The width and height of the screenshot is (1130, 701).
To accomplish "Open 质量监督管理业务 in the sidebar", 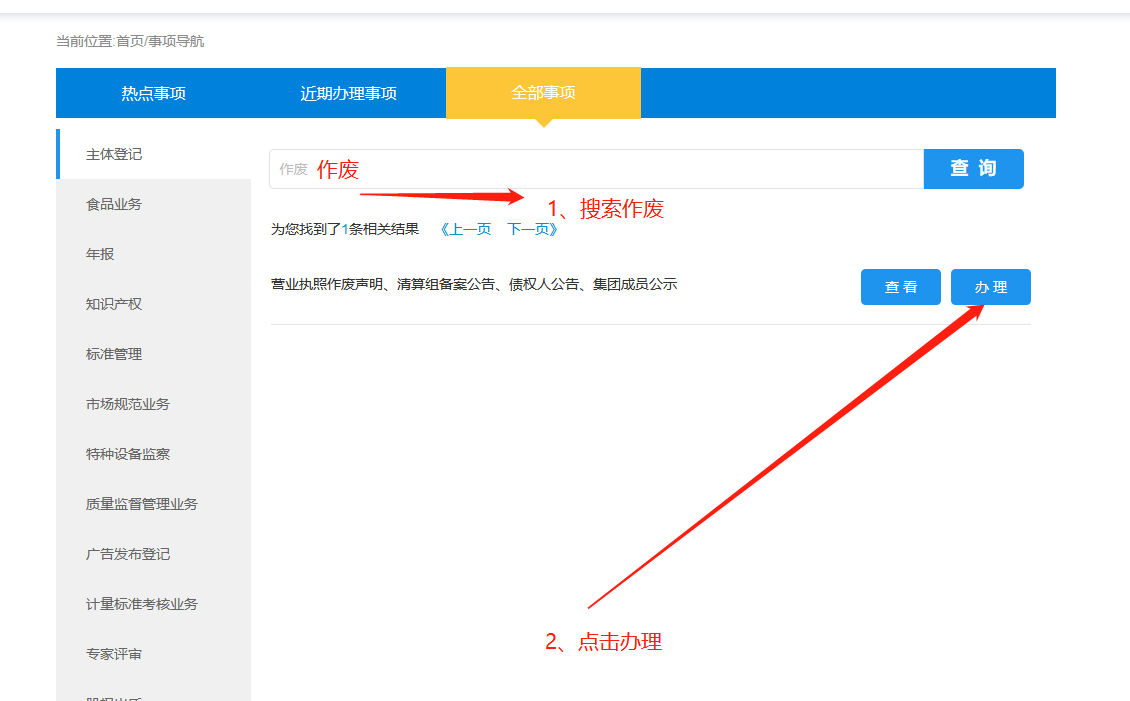I will (x=142, y=504).
